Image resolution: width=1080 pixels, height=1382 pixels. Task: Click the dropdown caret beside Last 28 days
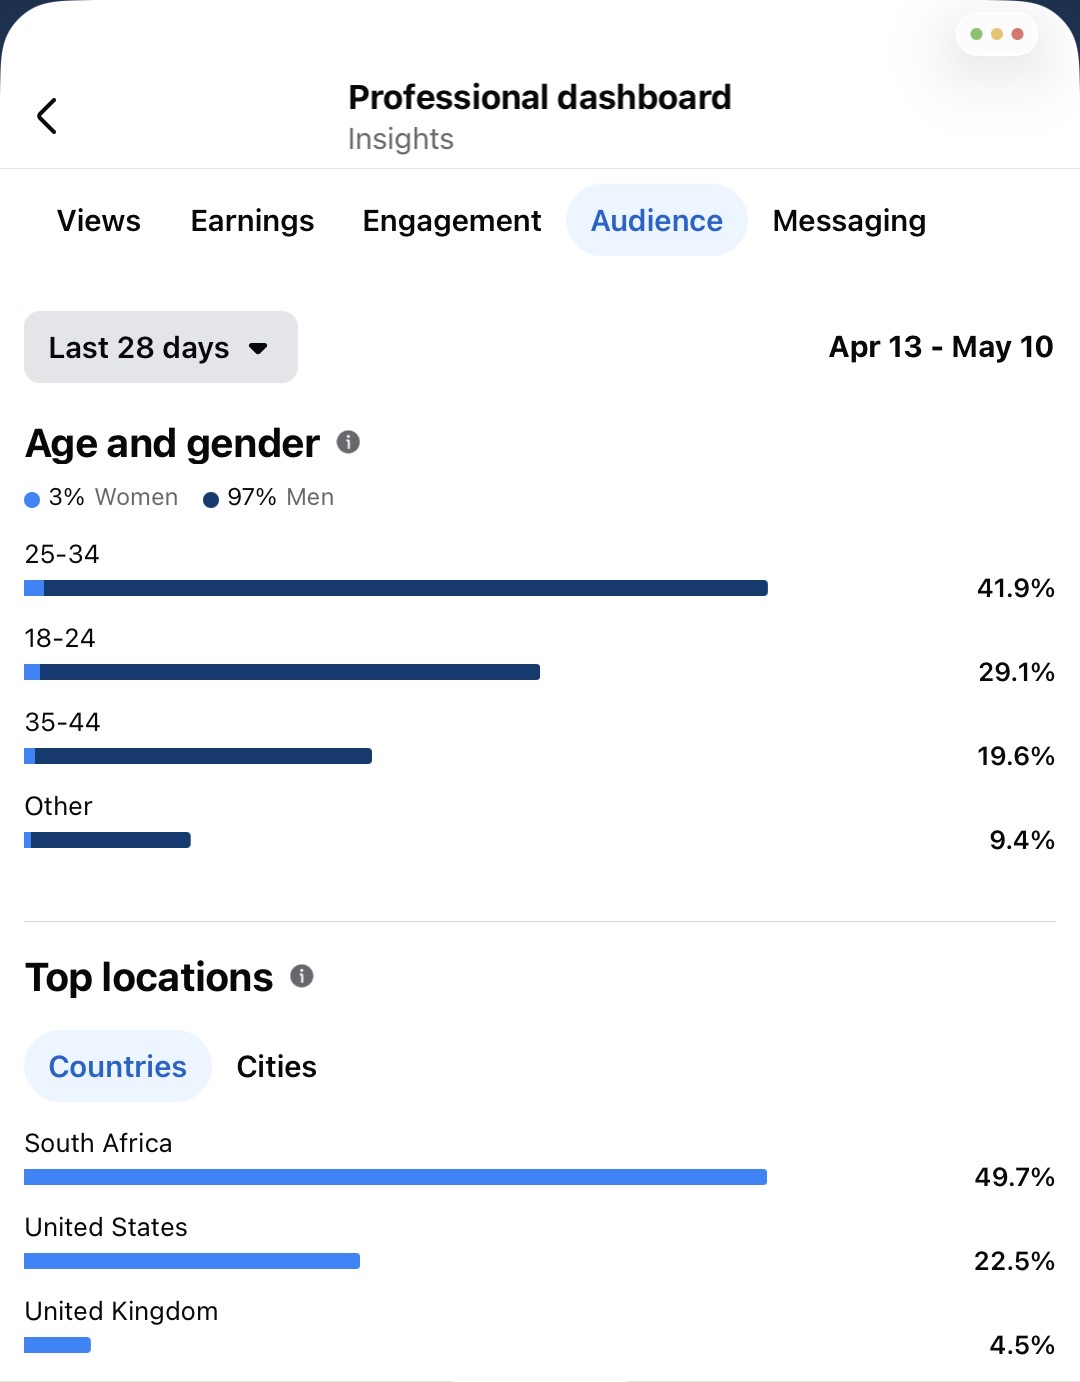coord(258,348)
